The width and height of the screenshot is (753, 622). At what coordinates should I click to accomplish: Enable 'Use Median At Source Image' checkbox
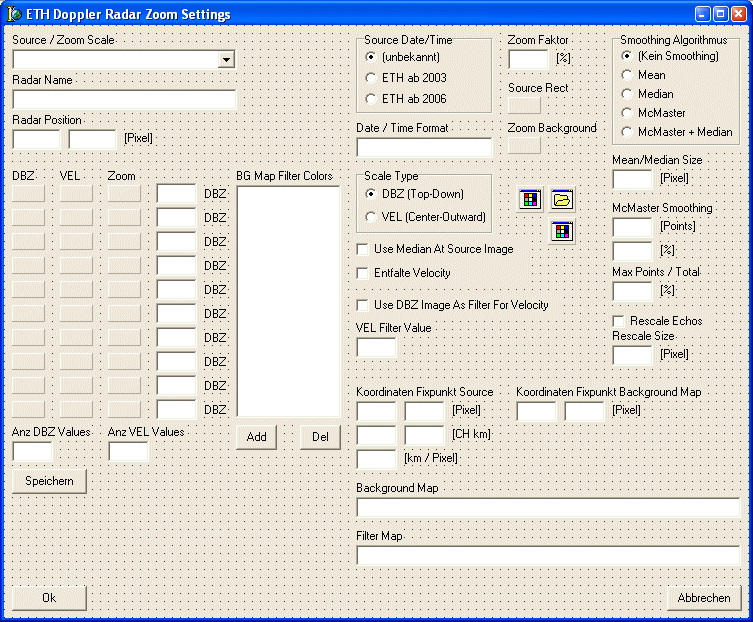coord(364,249)
